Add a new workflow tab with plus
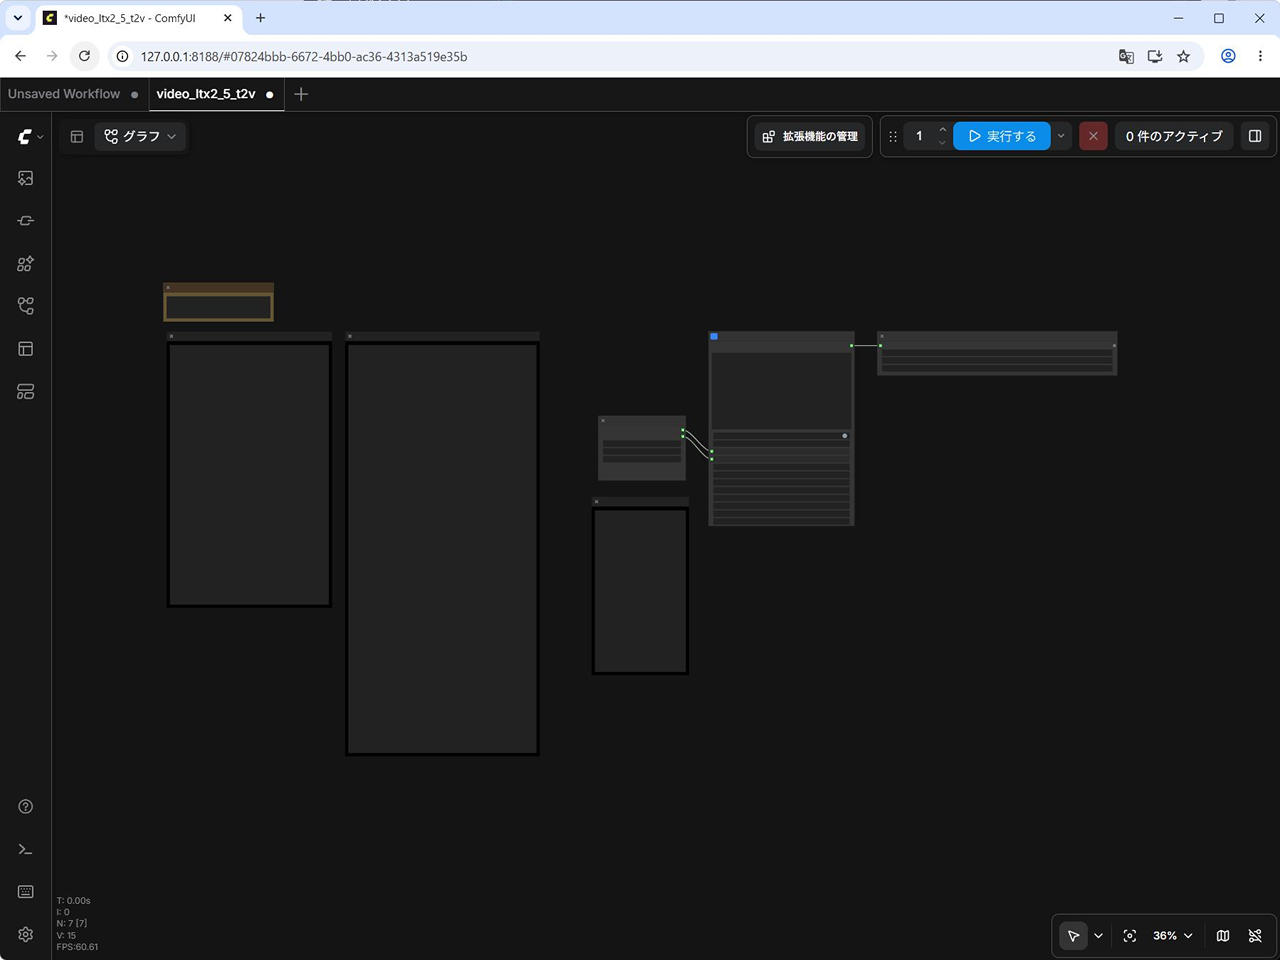The width and height of the screenshot is (1280, 960). tap(301, 94)
